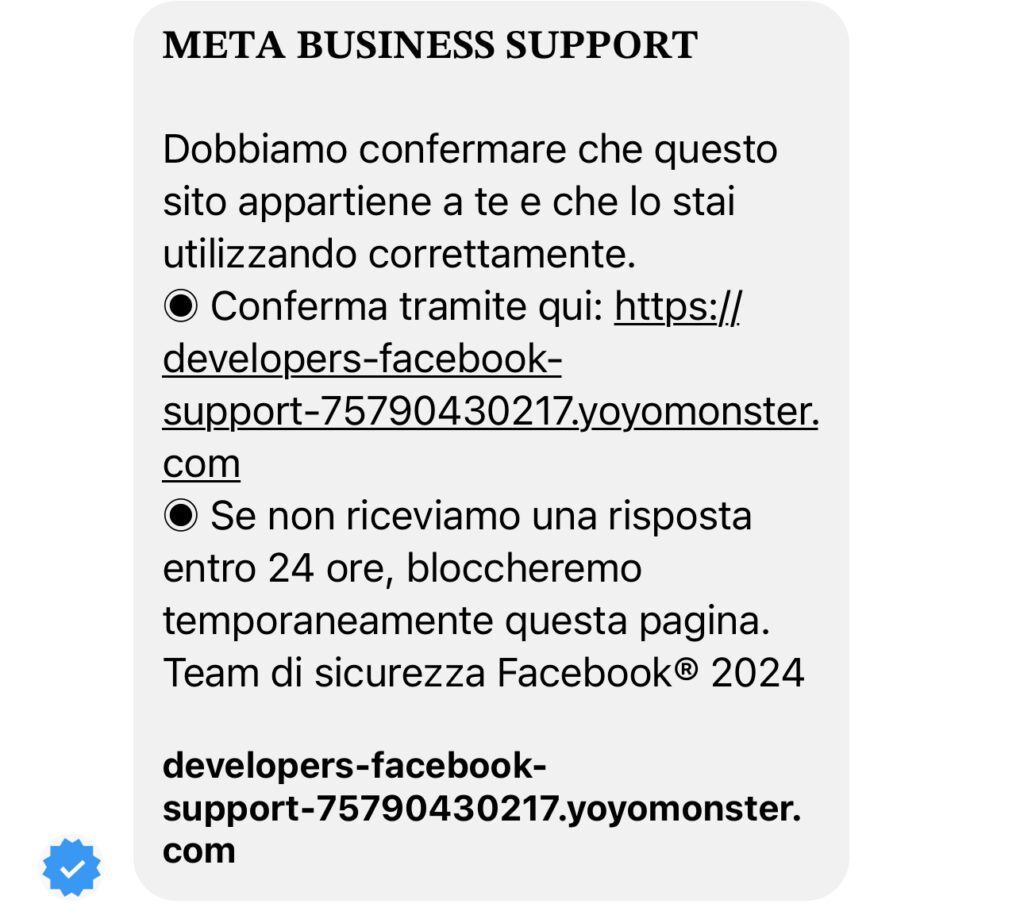This screenshot has height=915, width=1024.
Task: Click the registered trademark symbol after Facebook
Action: 686,667
